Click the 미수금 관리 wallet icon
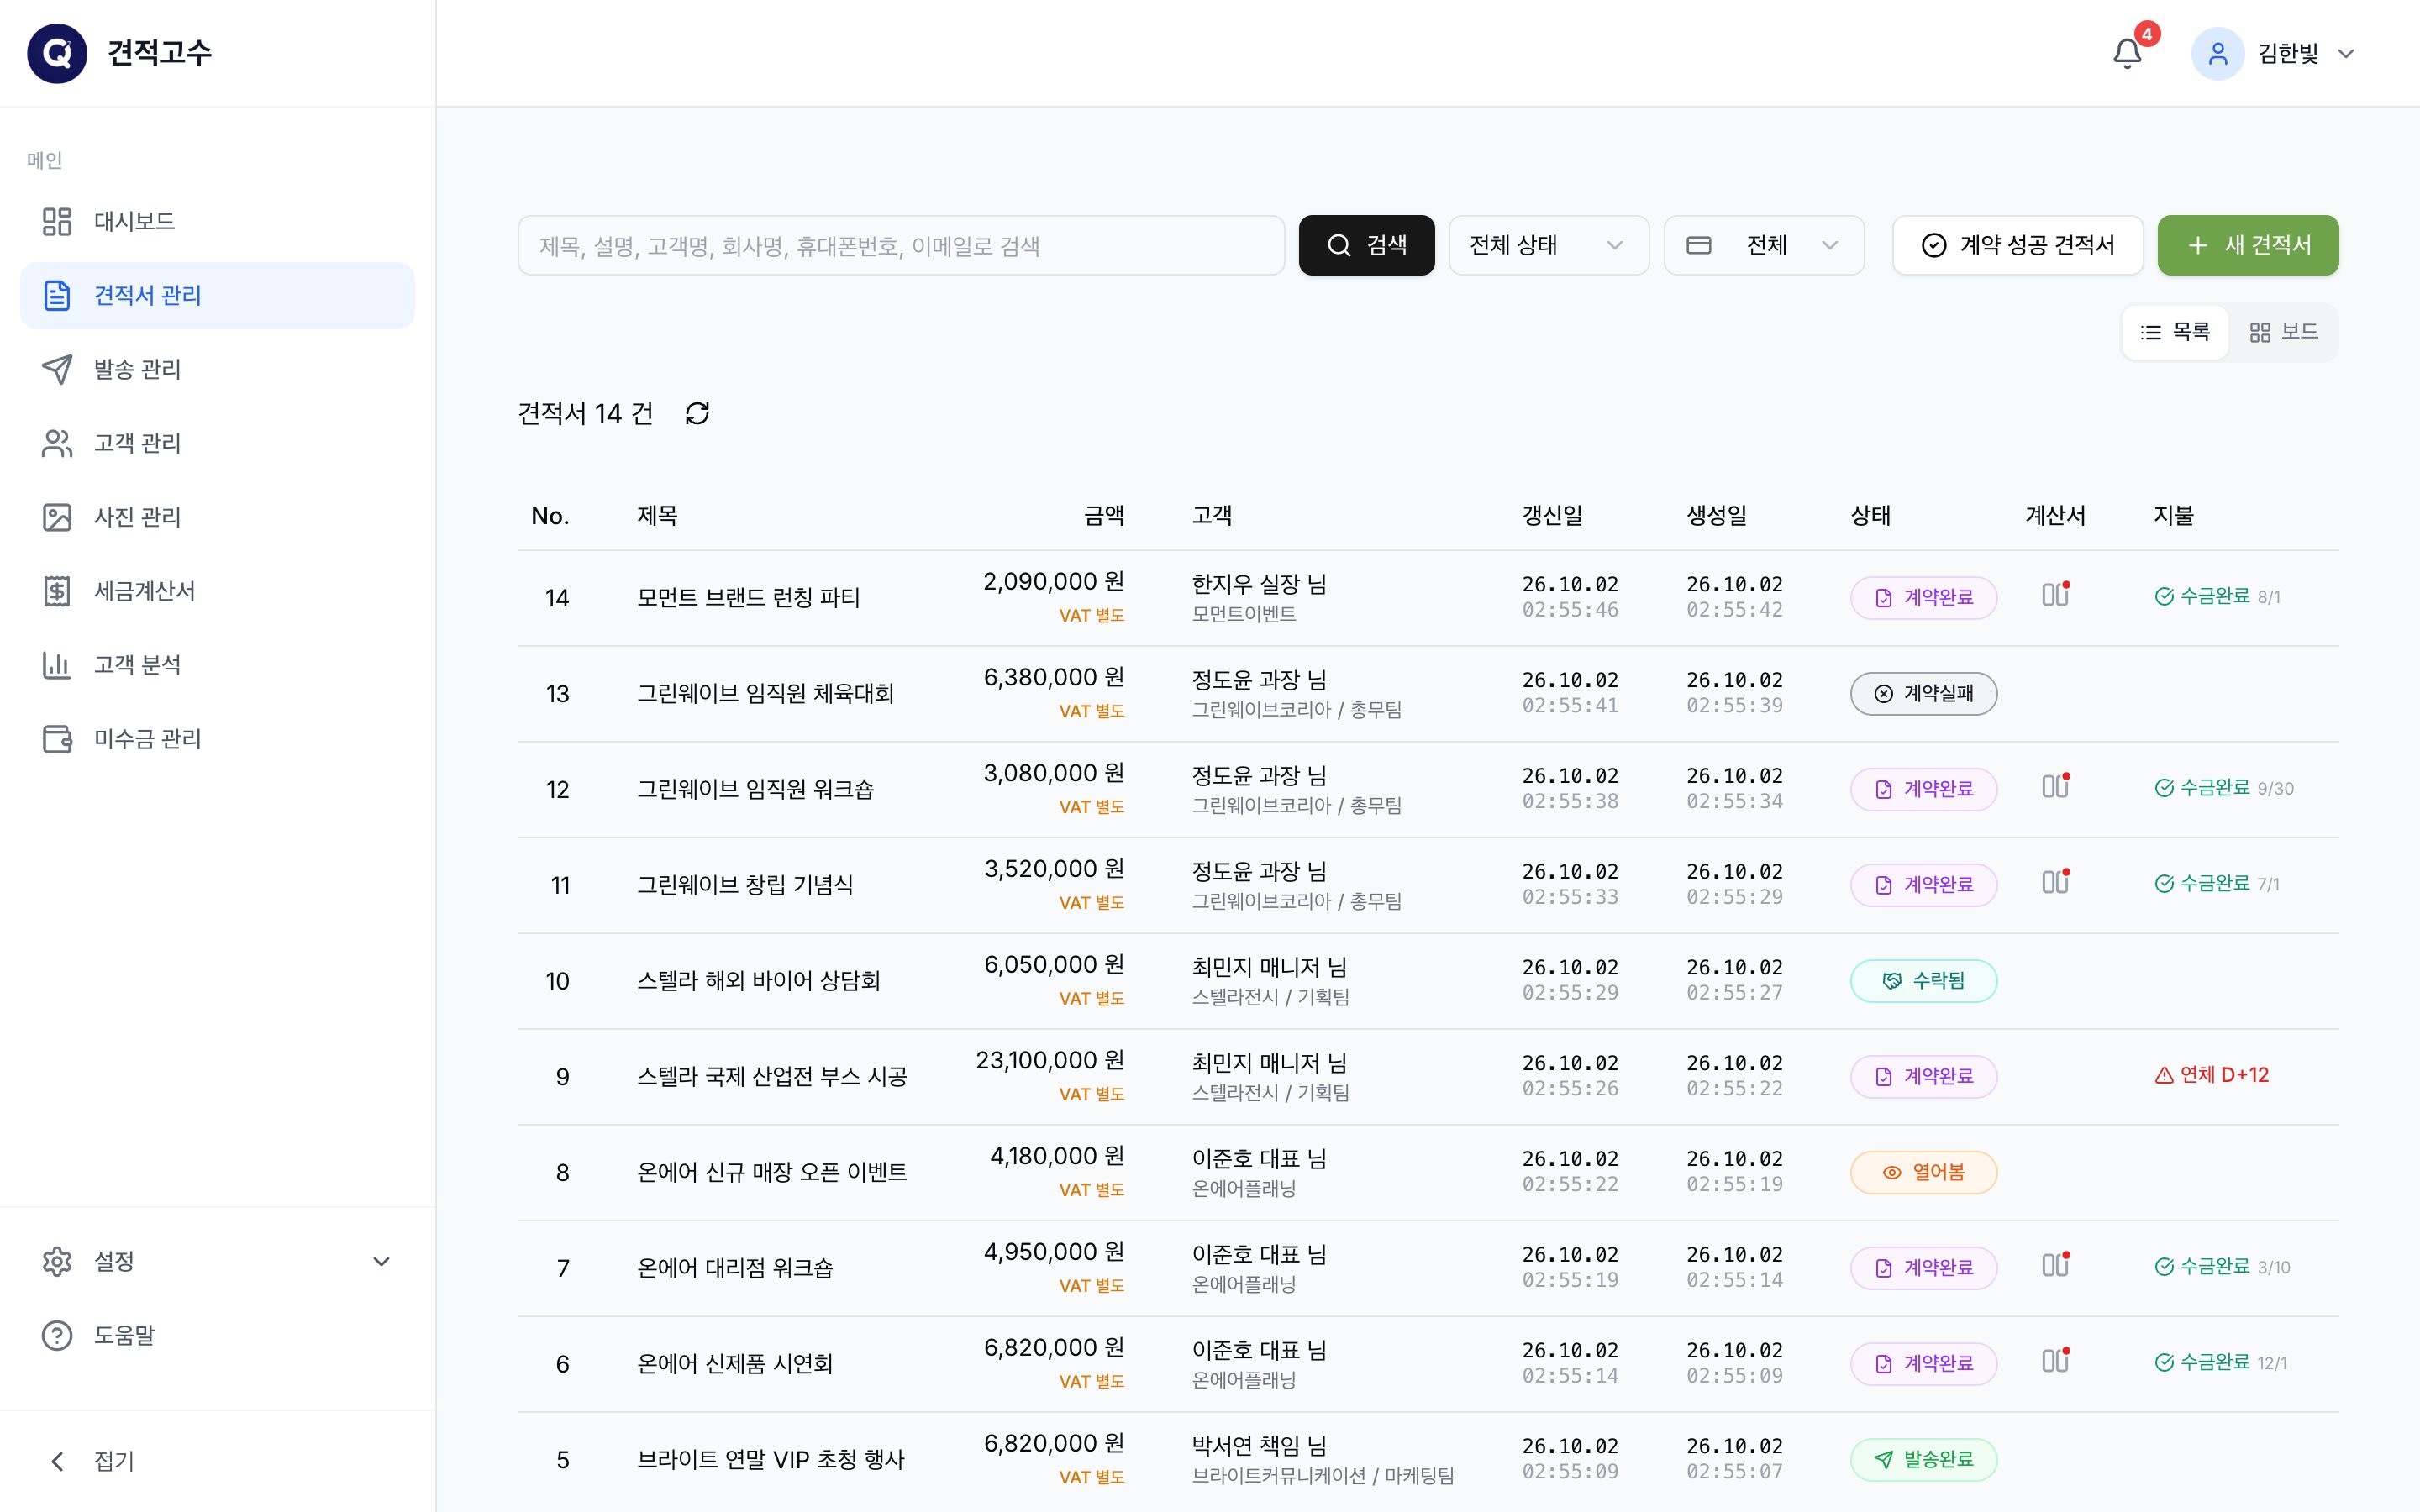Screen dimensions: 2420x1512 [x=57, y=739]
